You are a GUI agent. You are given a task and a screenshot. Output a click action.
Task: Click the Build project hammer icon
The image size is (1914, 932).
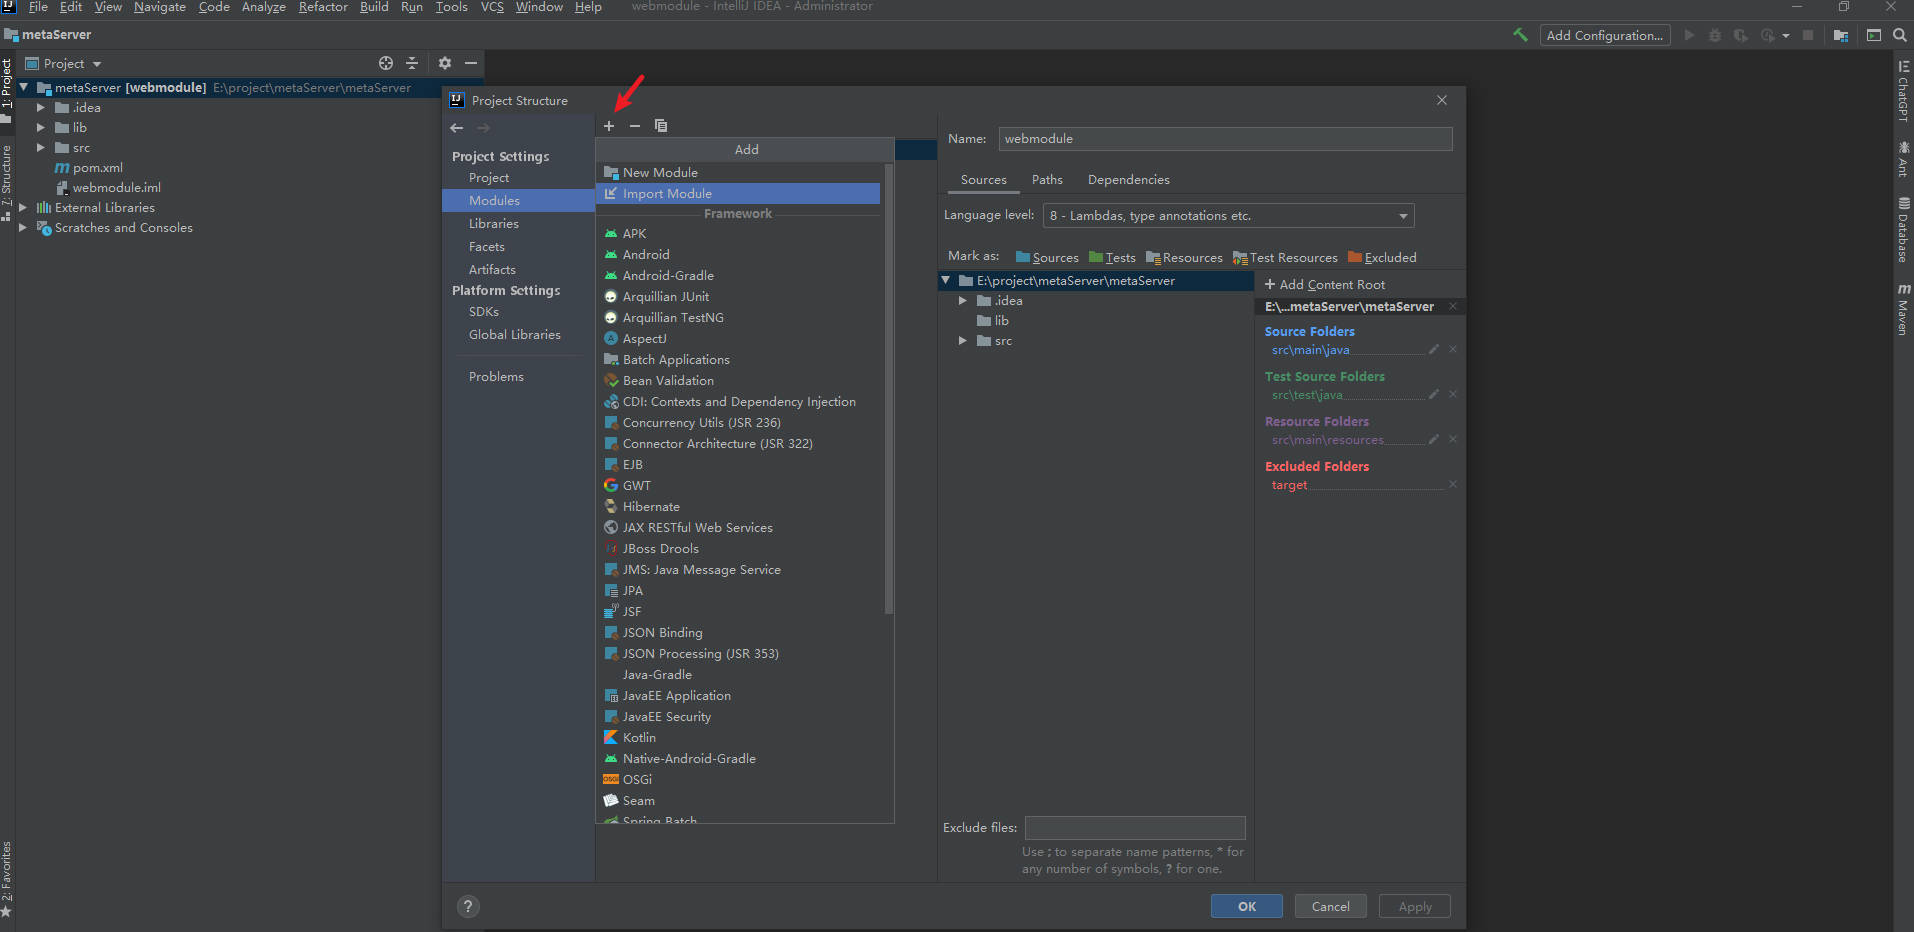click(1520, 35)
